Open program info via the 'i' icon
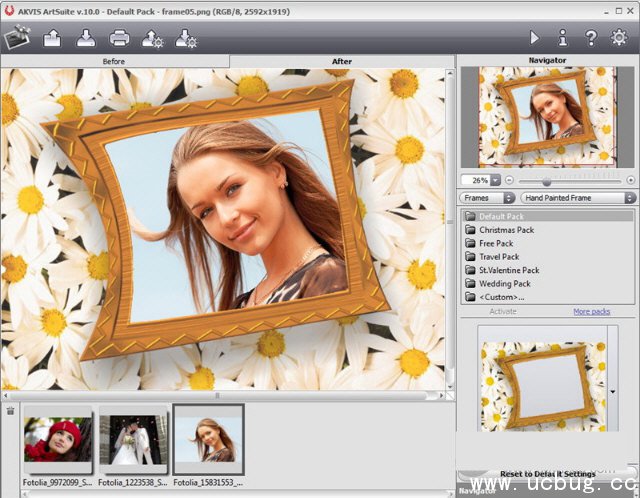640x498 pixels. coord(562,38)
